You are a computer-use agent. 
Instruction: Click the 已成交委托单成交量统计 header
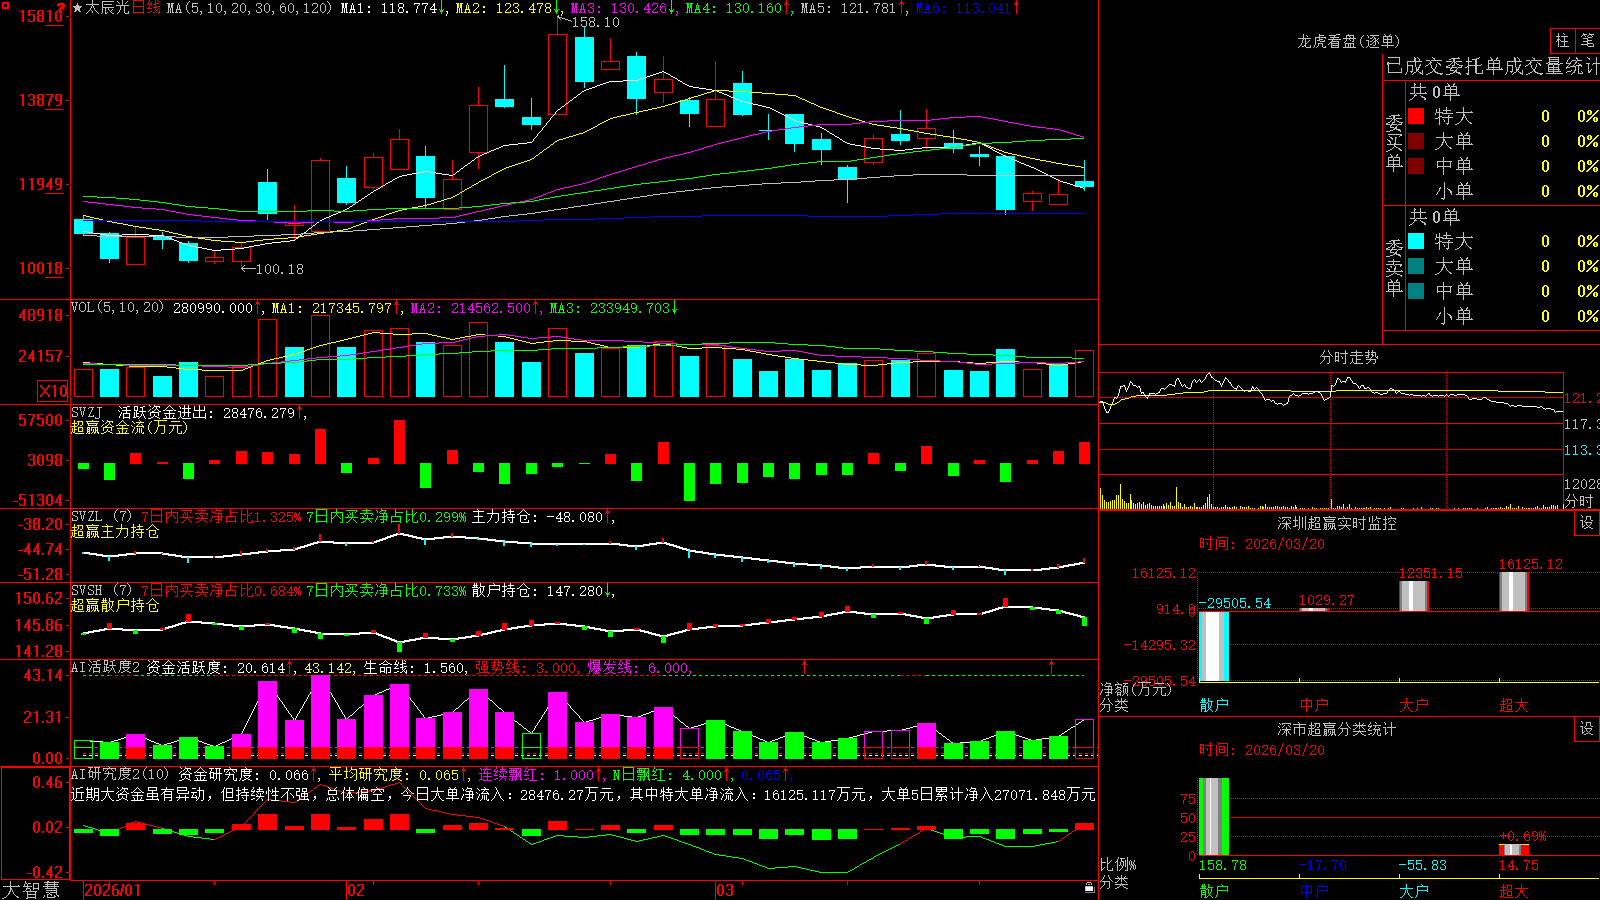(1492, 66)
